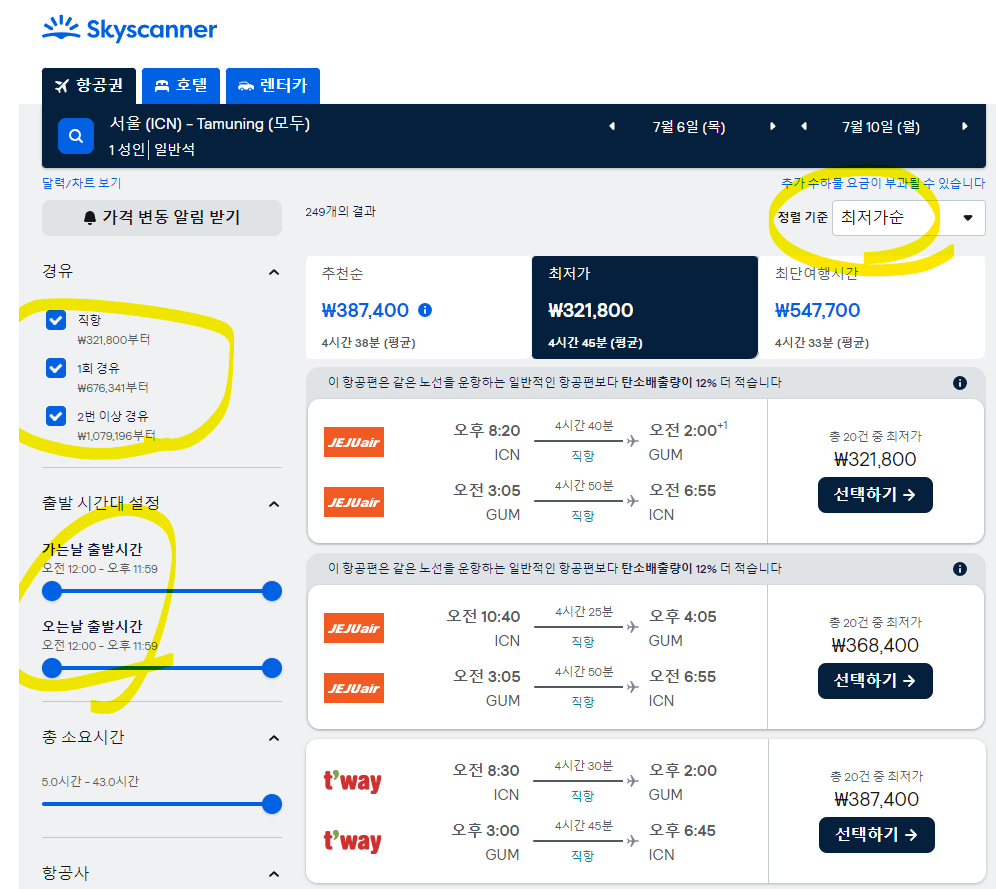Click info icon beside ₩387,400 recommended price
The height and width of the screenshot is (889, 996).
click(x=425, y=310)
